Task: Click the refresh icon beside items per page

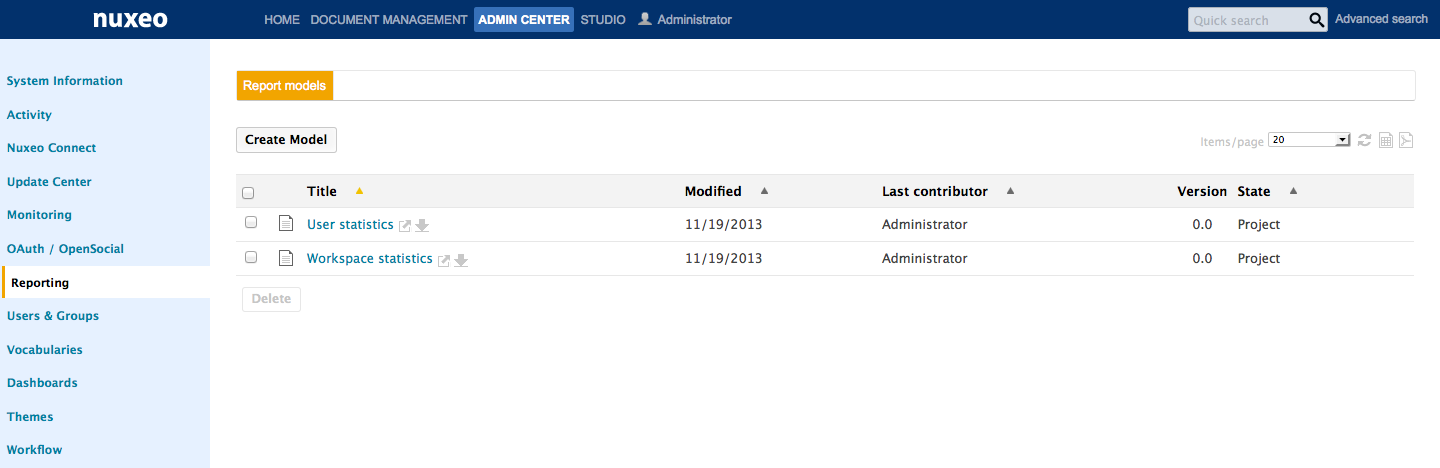Action: click(1364, 141)
